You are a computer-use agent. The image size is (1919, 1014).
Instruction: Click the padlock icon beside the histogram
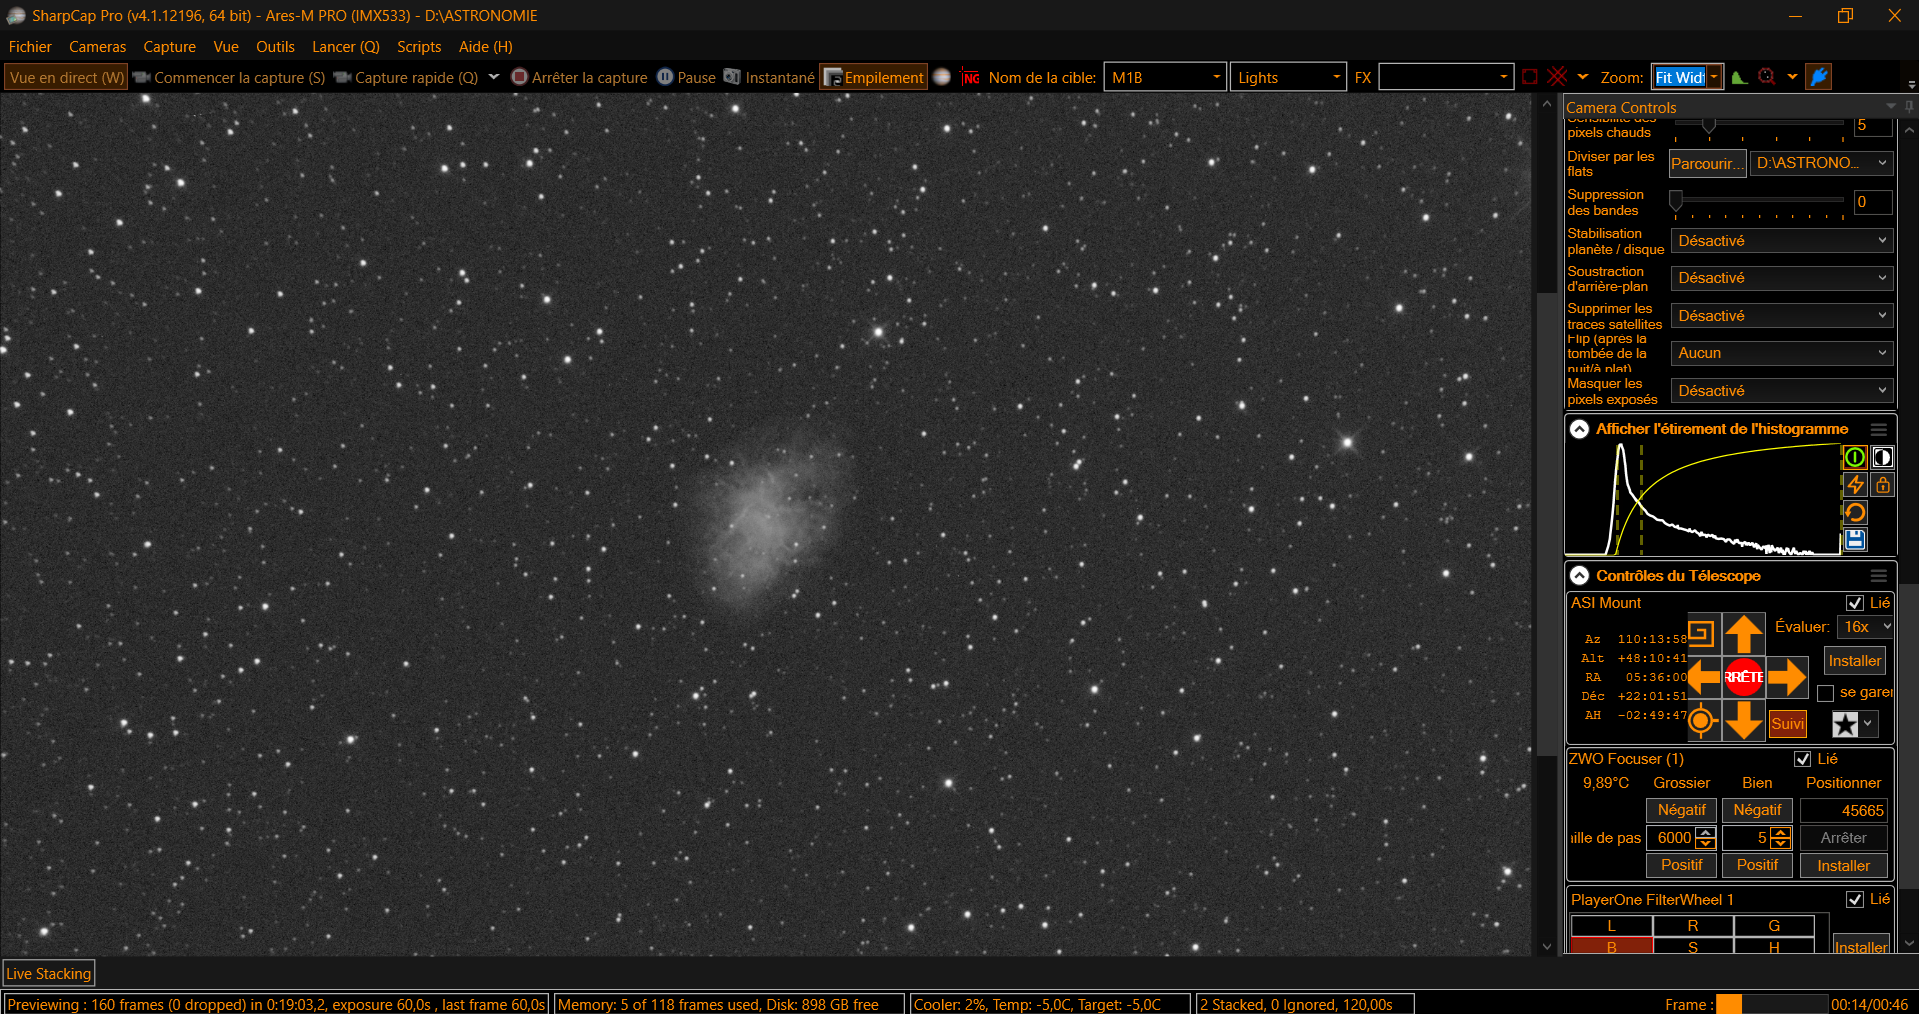(x=1882, y=485)
